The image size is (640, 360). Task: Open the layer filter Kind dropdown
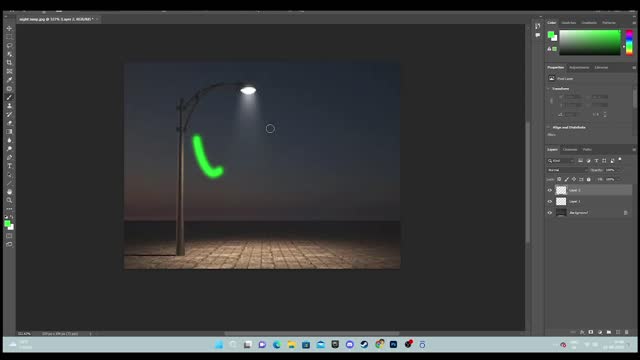click(x=561, y=161)
